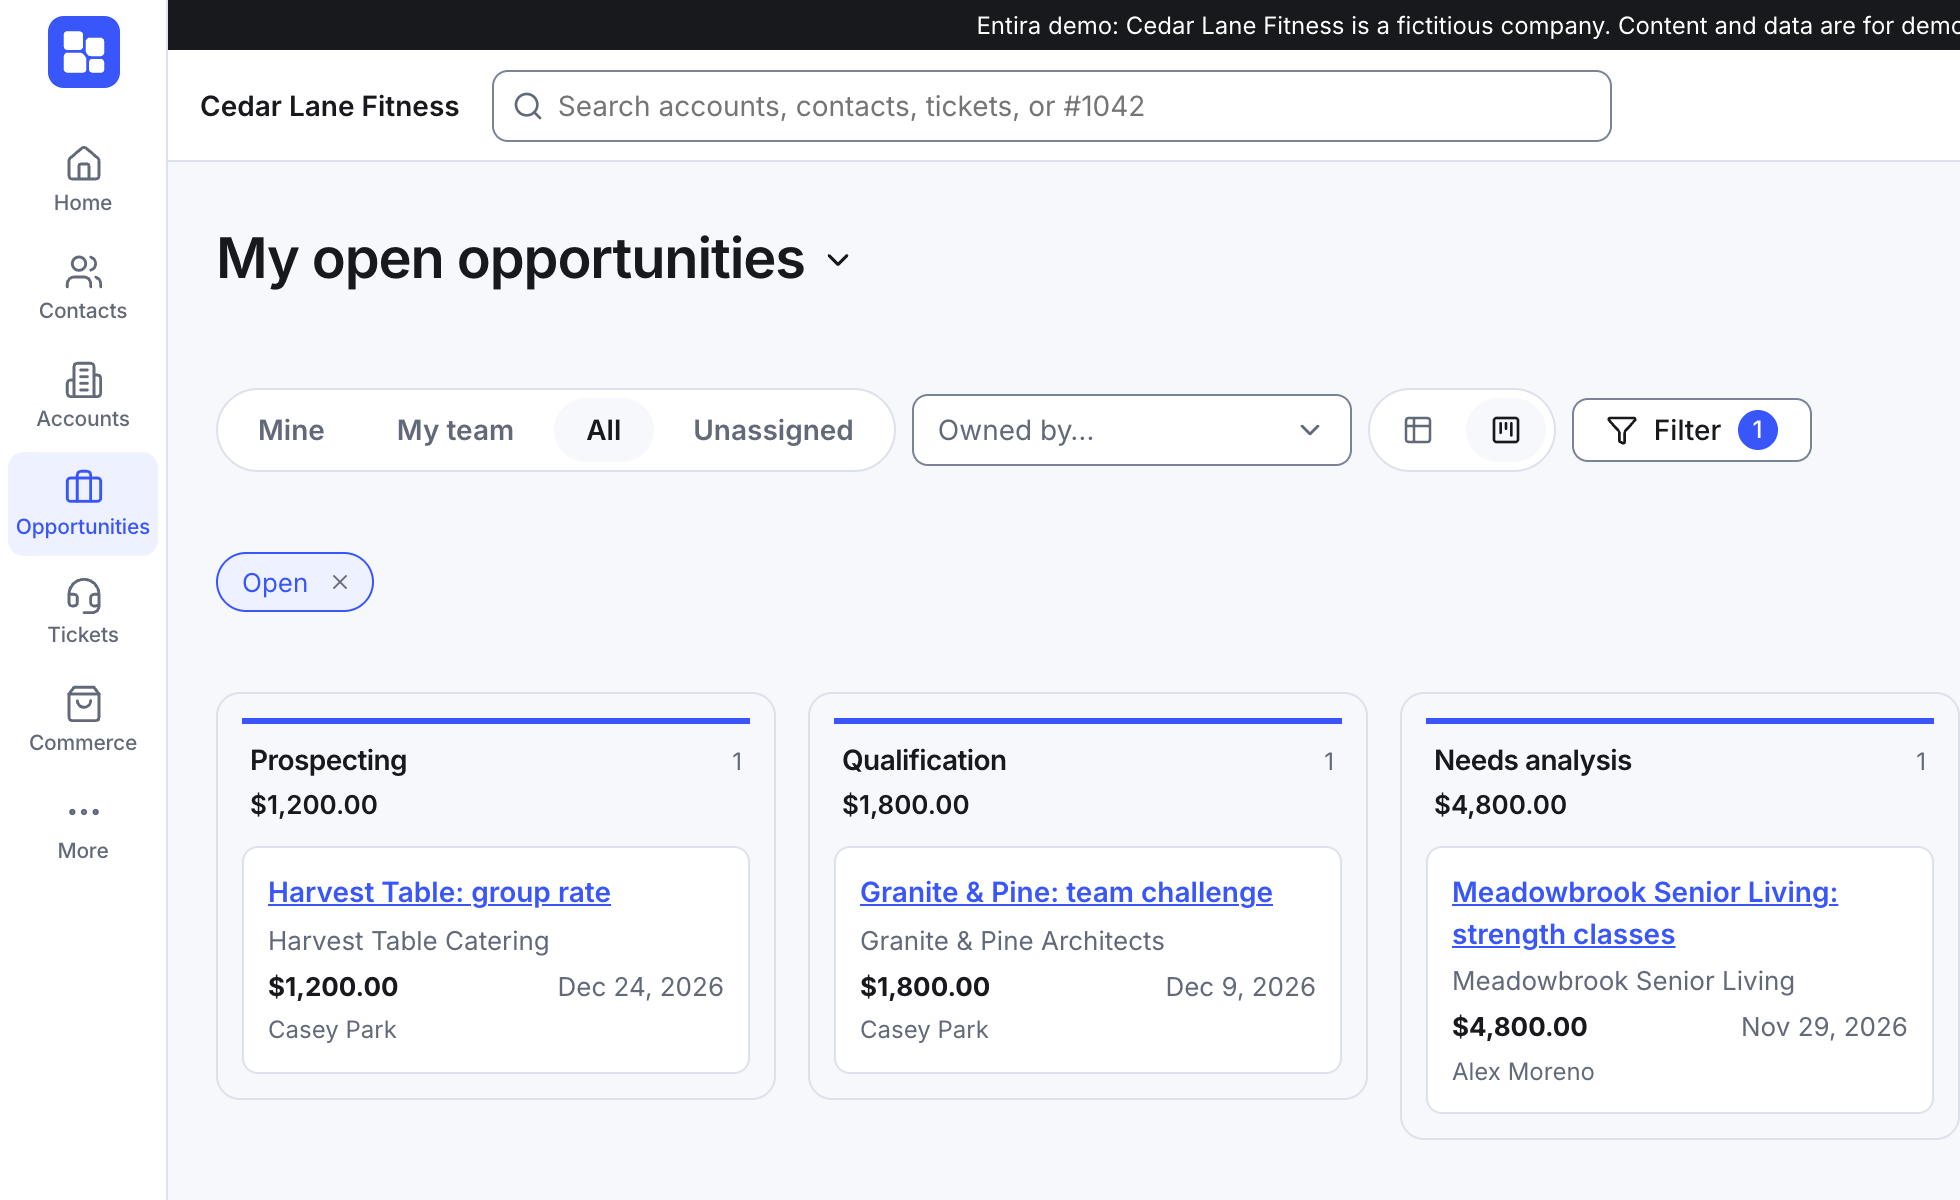This screenshot has width=1960, height=1200.
Task: Click the Open filter chip label
Action: (275, 583)
